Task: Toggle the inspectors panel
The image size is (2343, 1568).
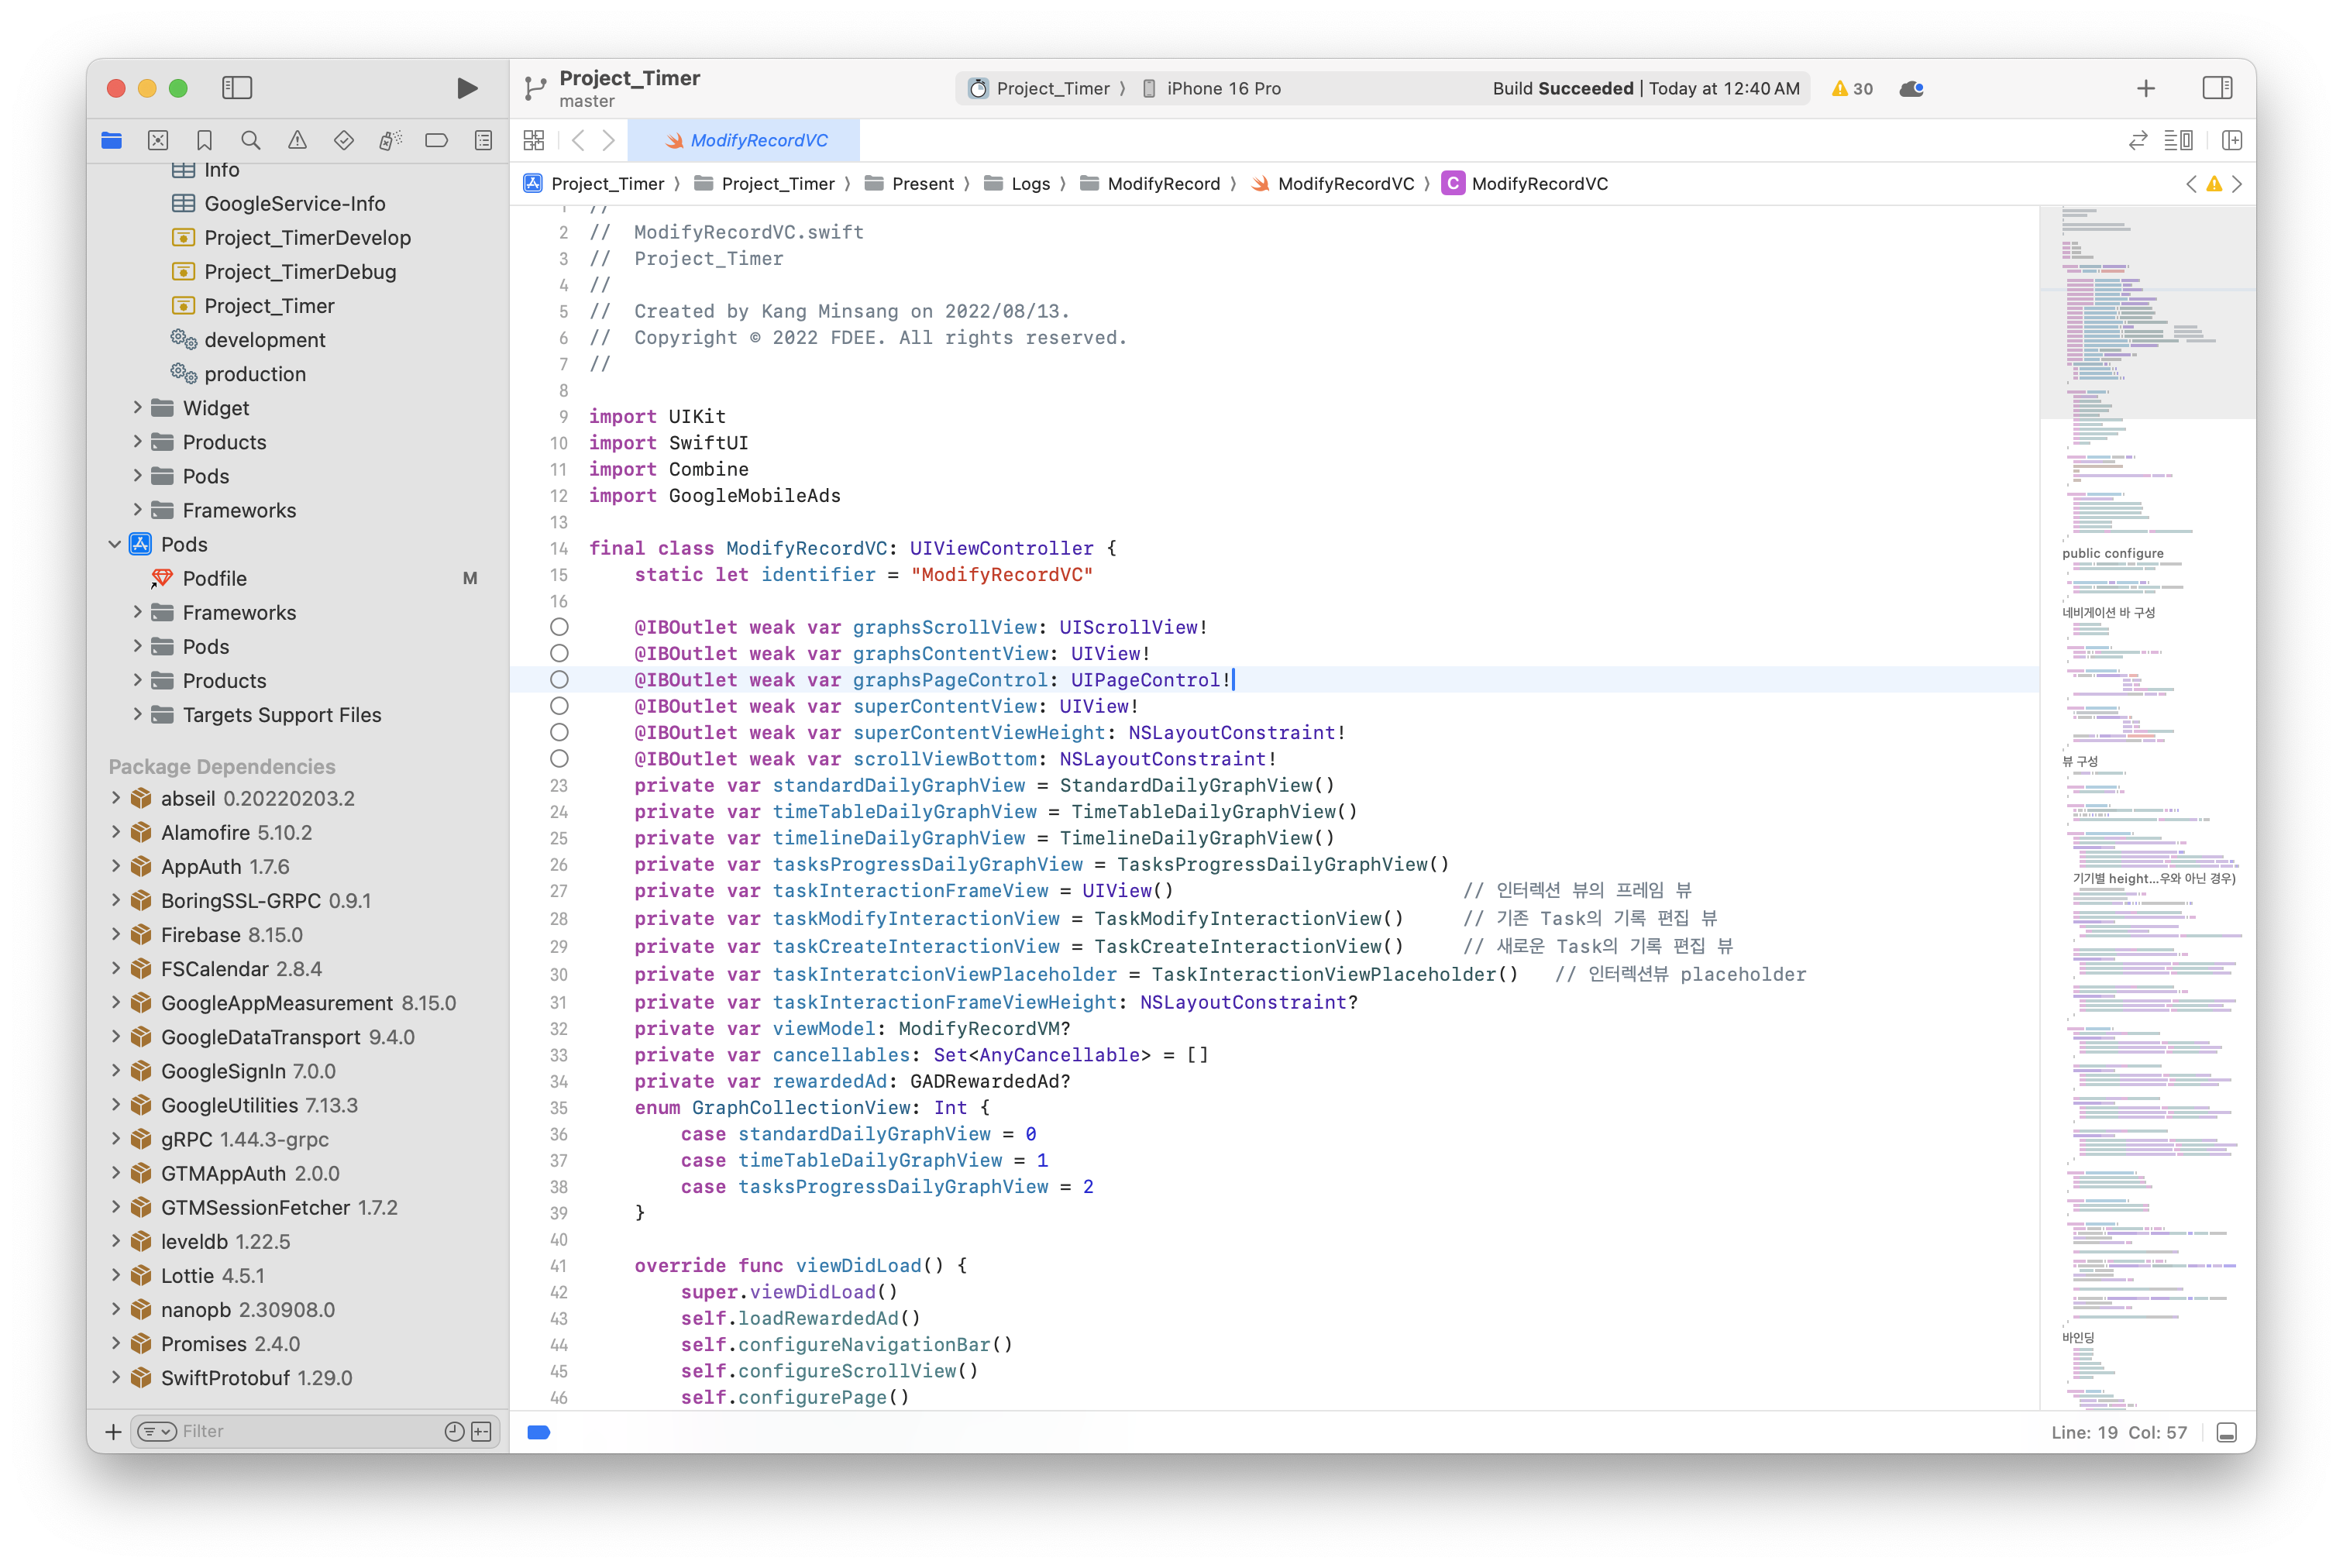Action: (2217, 88)
